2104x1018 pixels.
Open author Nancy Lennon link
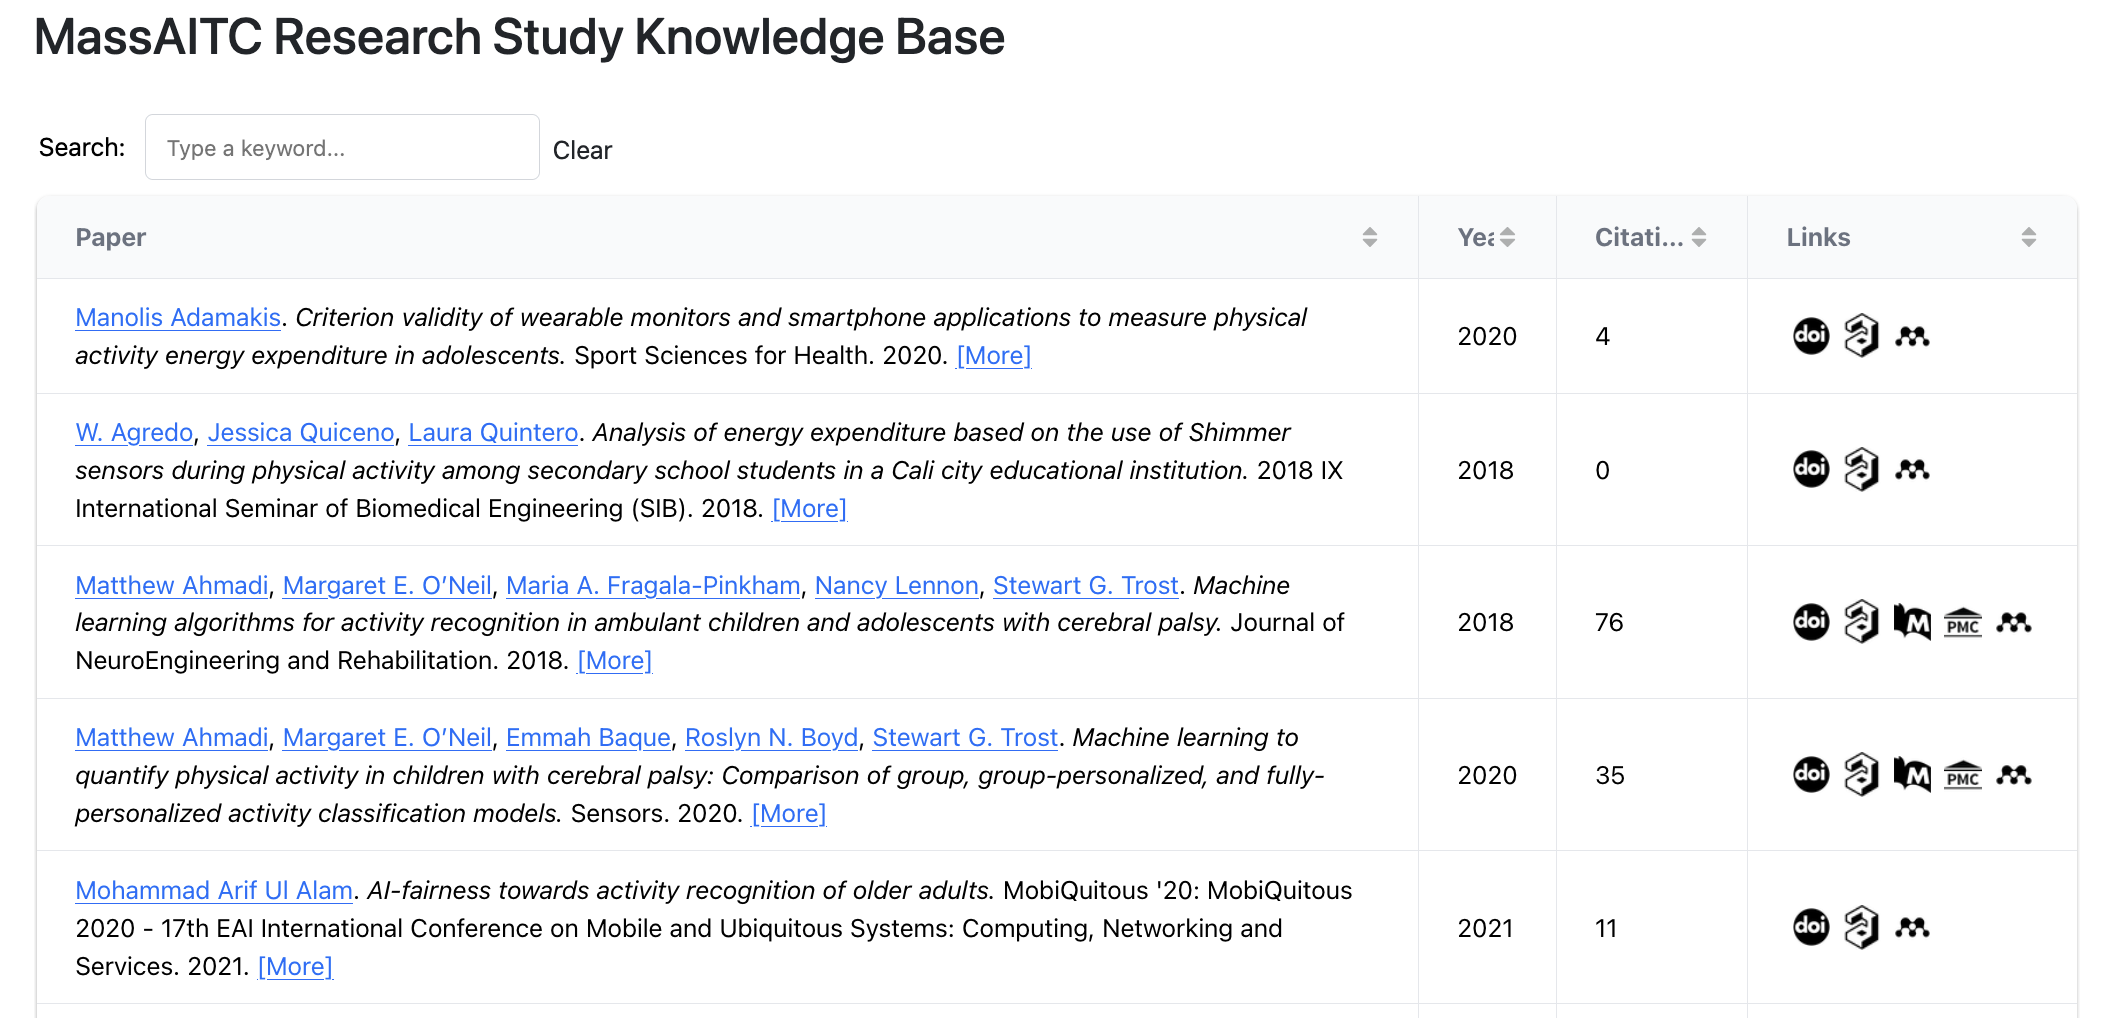tap(897, 585)
